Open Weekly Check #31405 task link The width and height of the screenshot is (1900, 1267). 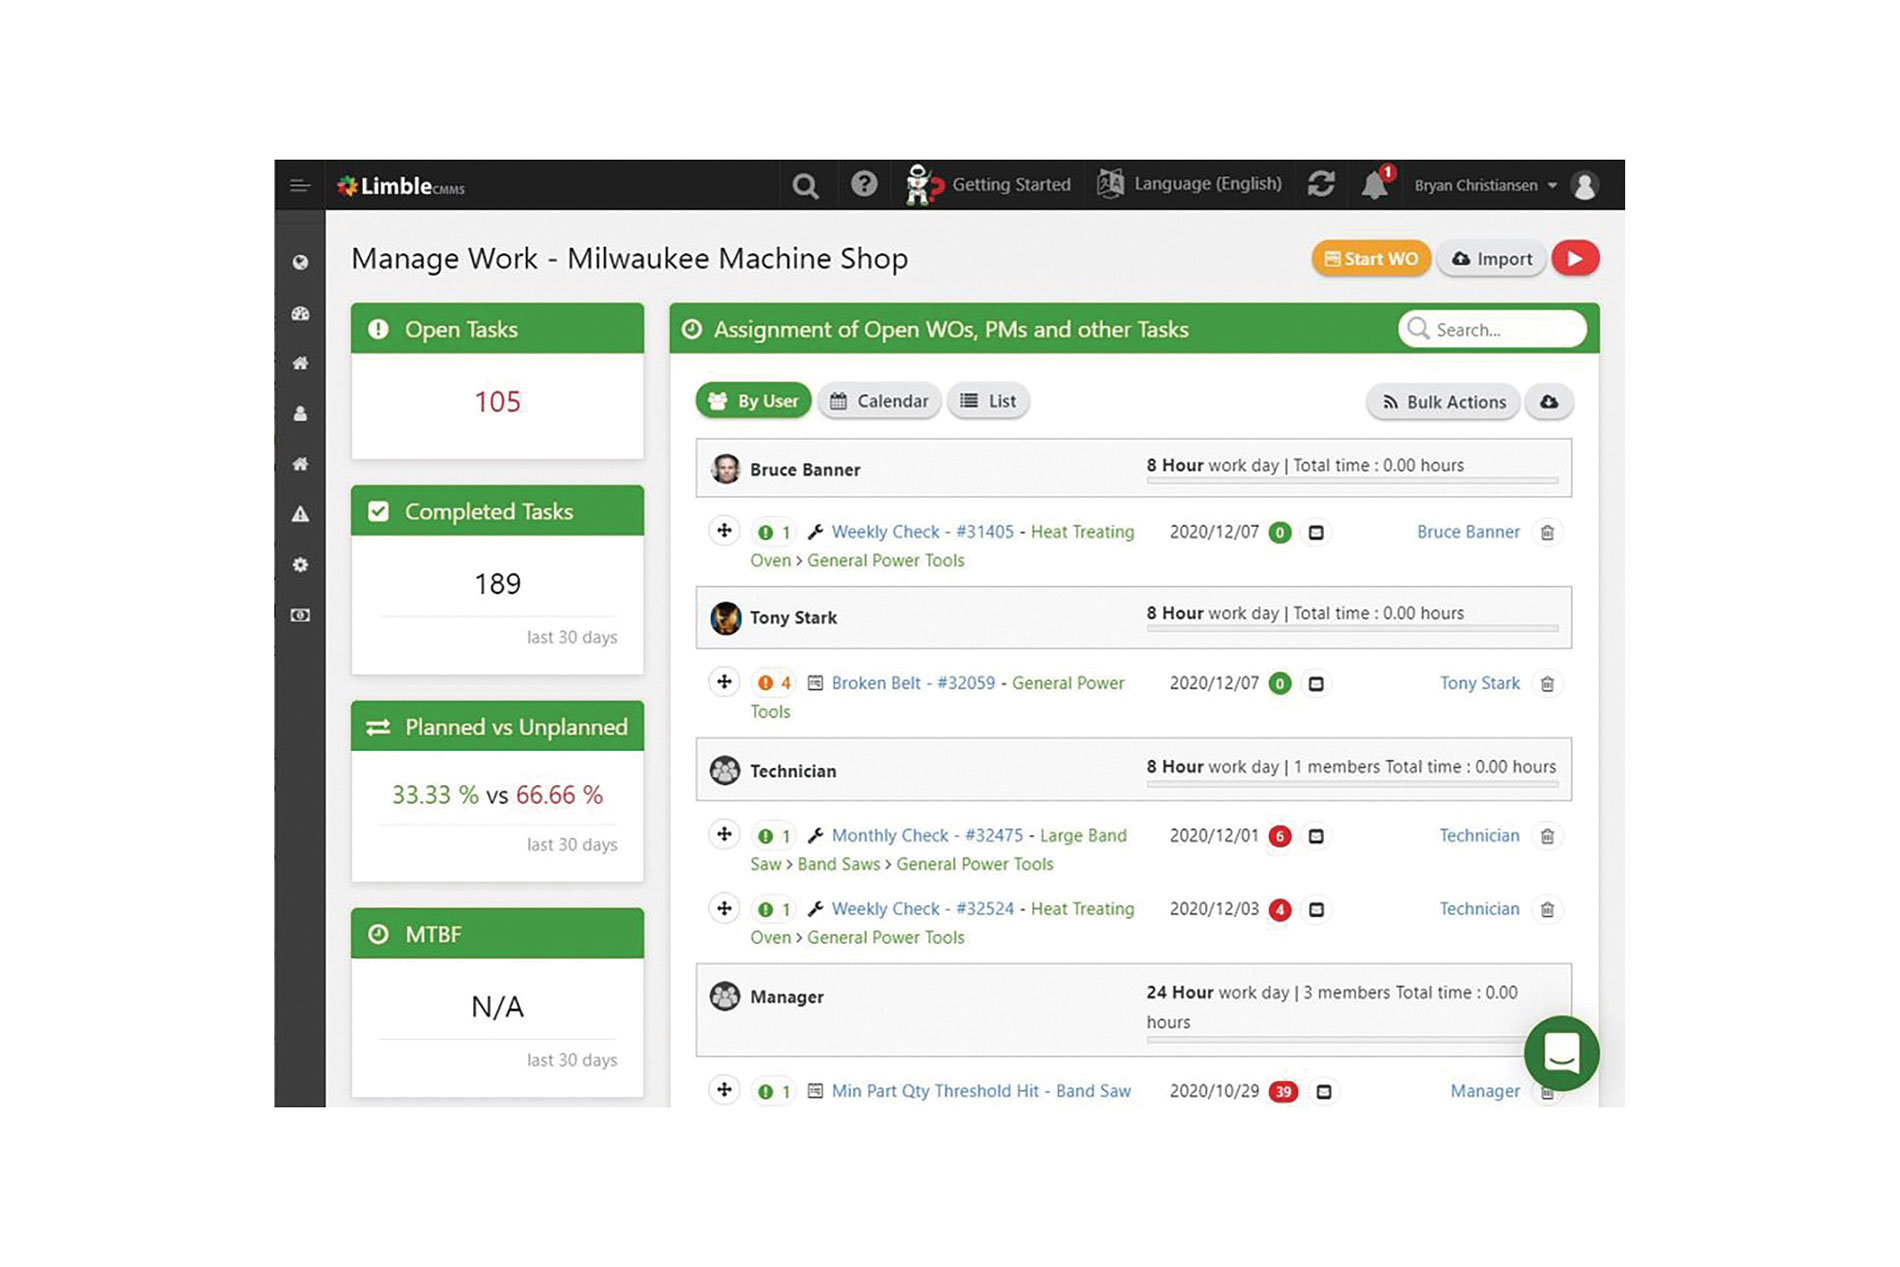pyautogui.click(x=922, y=532)
